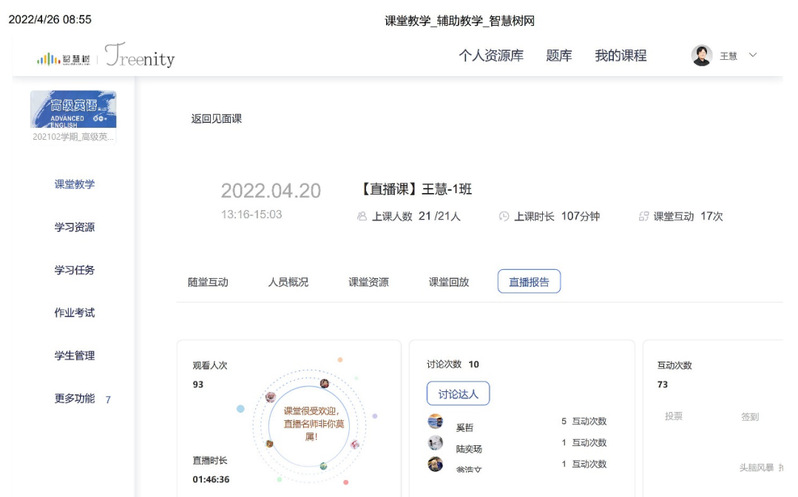The height and width of the screenshot is (497, 798).
Task: Click the 讨论达人 button
Action: tap(458, 394)
